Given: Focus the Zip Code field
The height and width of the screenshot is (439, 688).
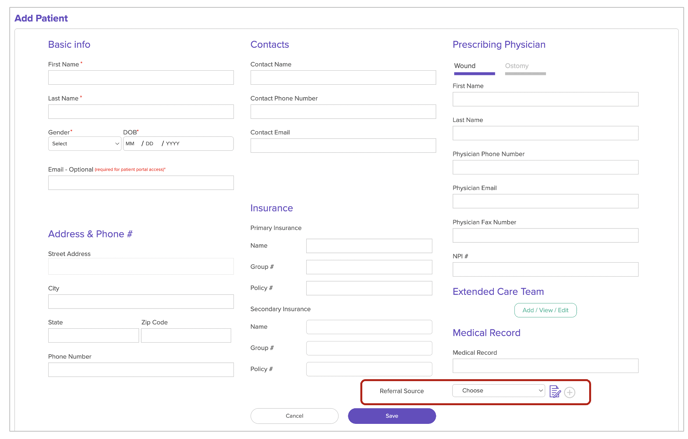Looking at the screenshot, I should click(187, 336).
